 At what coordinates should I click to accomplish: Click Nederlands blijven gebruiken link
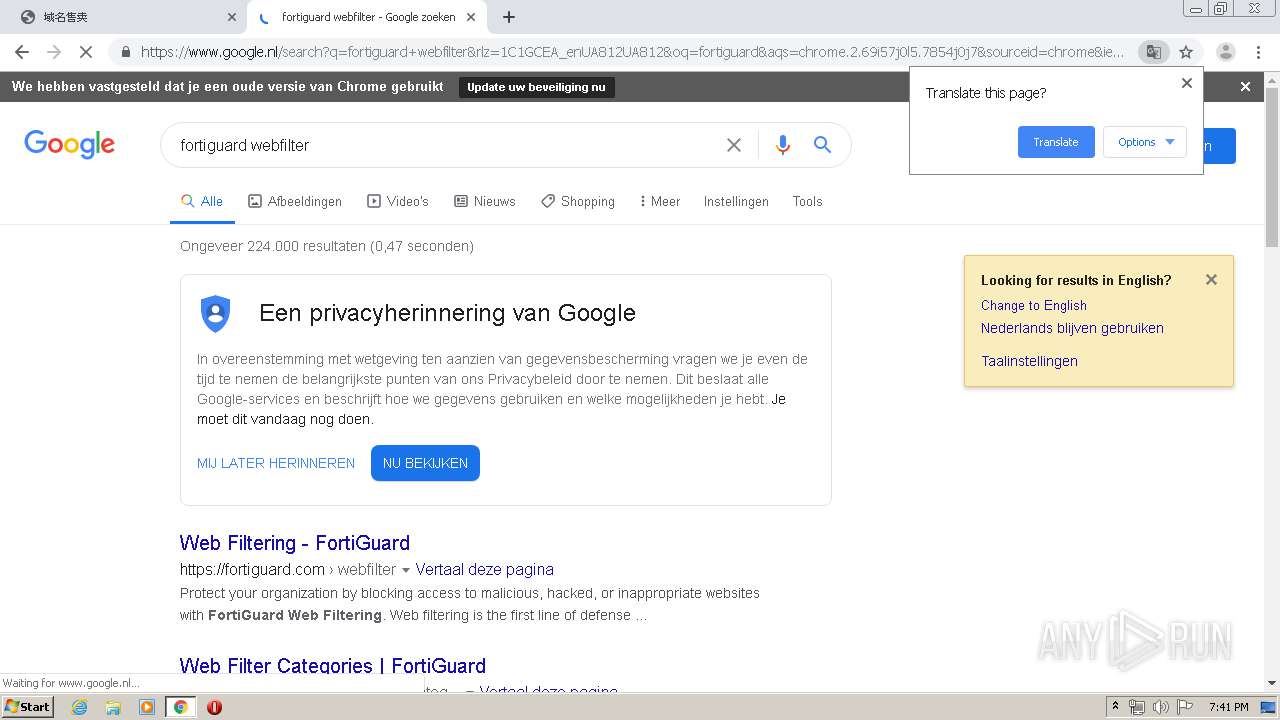tap(1072, 328)
